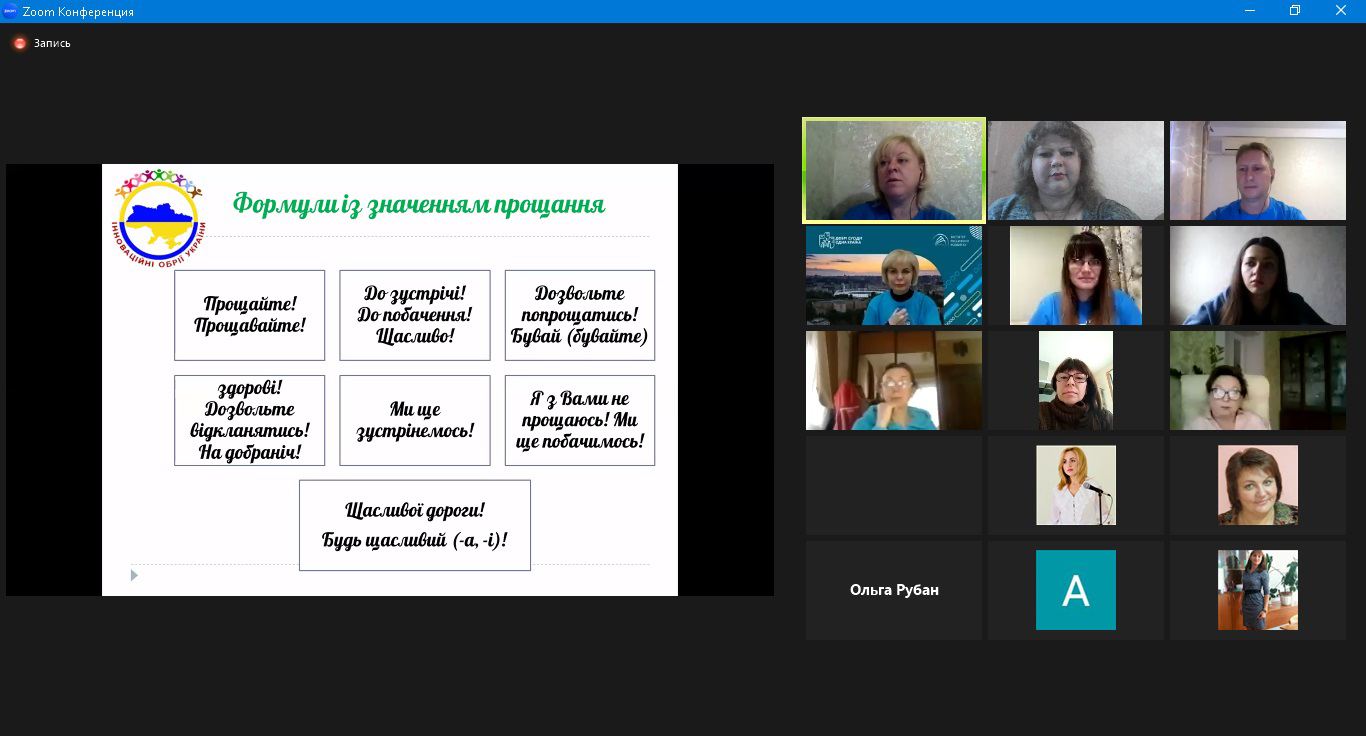1366x736 pixels.
Task: Restore down the Zoom conference window
Action: click(x=1295, y=11)
